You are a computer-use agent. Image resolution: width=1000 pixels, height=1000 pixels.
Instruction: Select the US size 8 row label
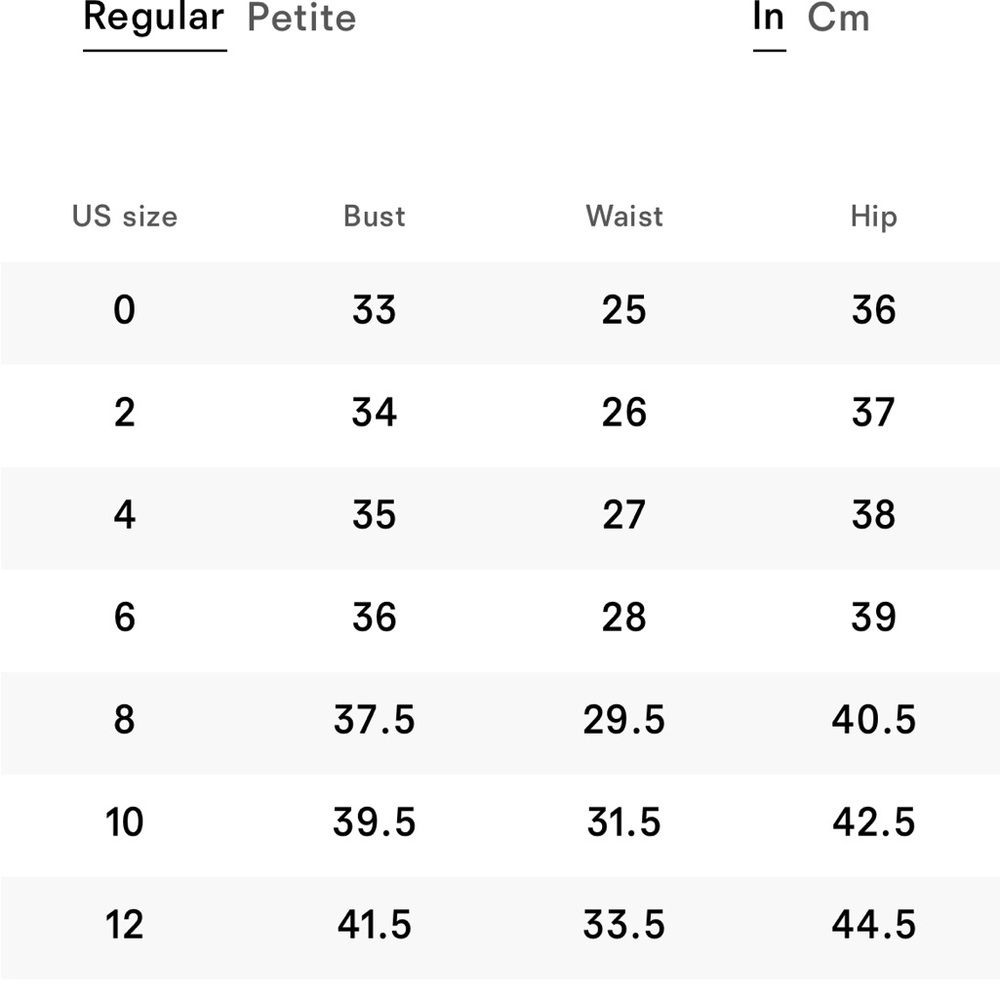pyautogui.click(x=124, y=720)
